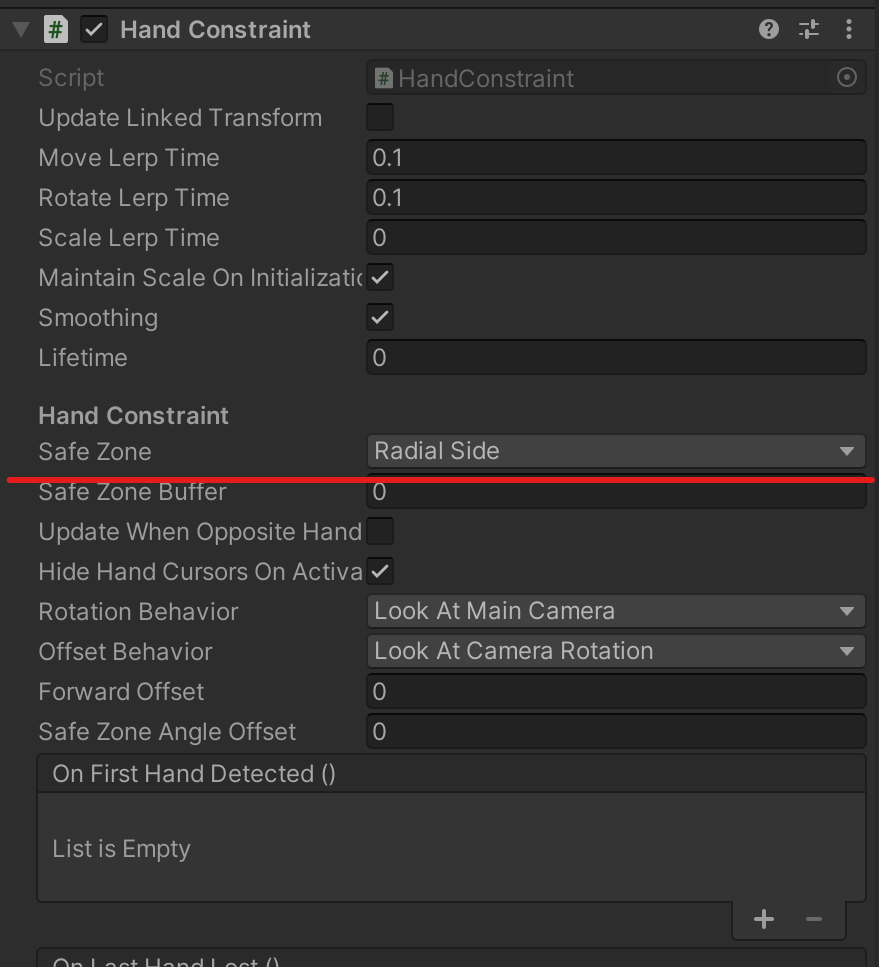Image resolution: width=879 pixels, height=967 pixels.
Task: Uncheck Hide Hand Cursors On Activate
Action: [x=380, y=571]
